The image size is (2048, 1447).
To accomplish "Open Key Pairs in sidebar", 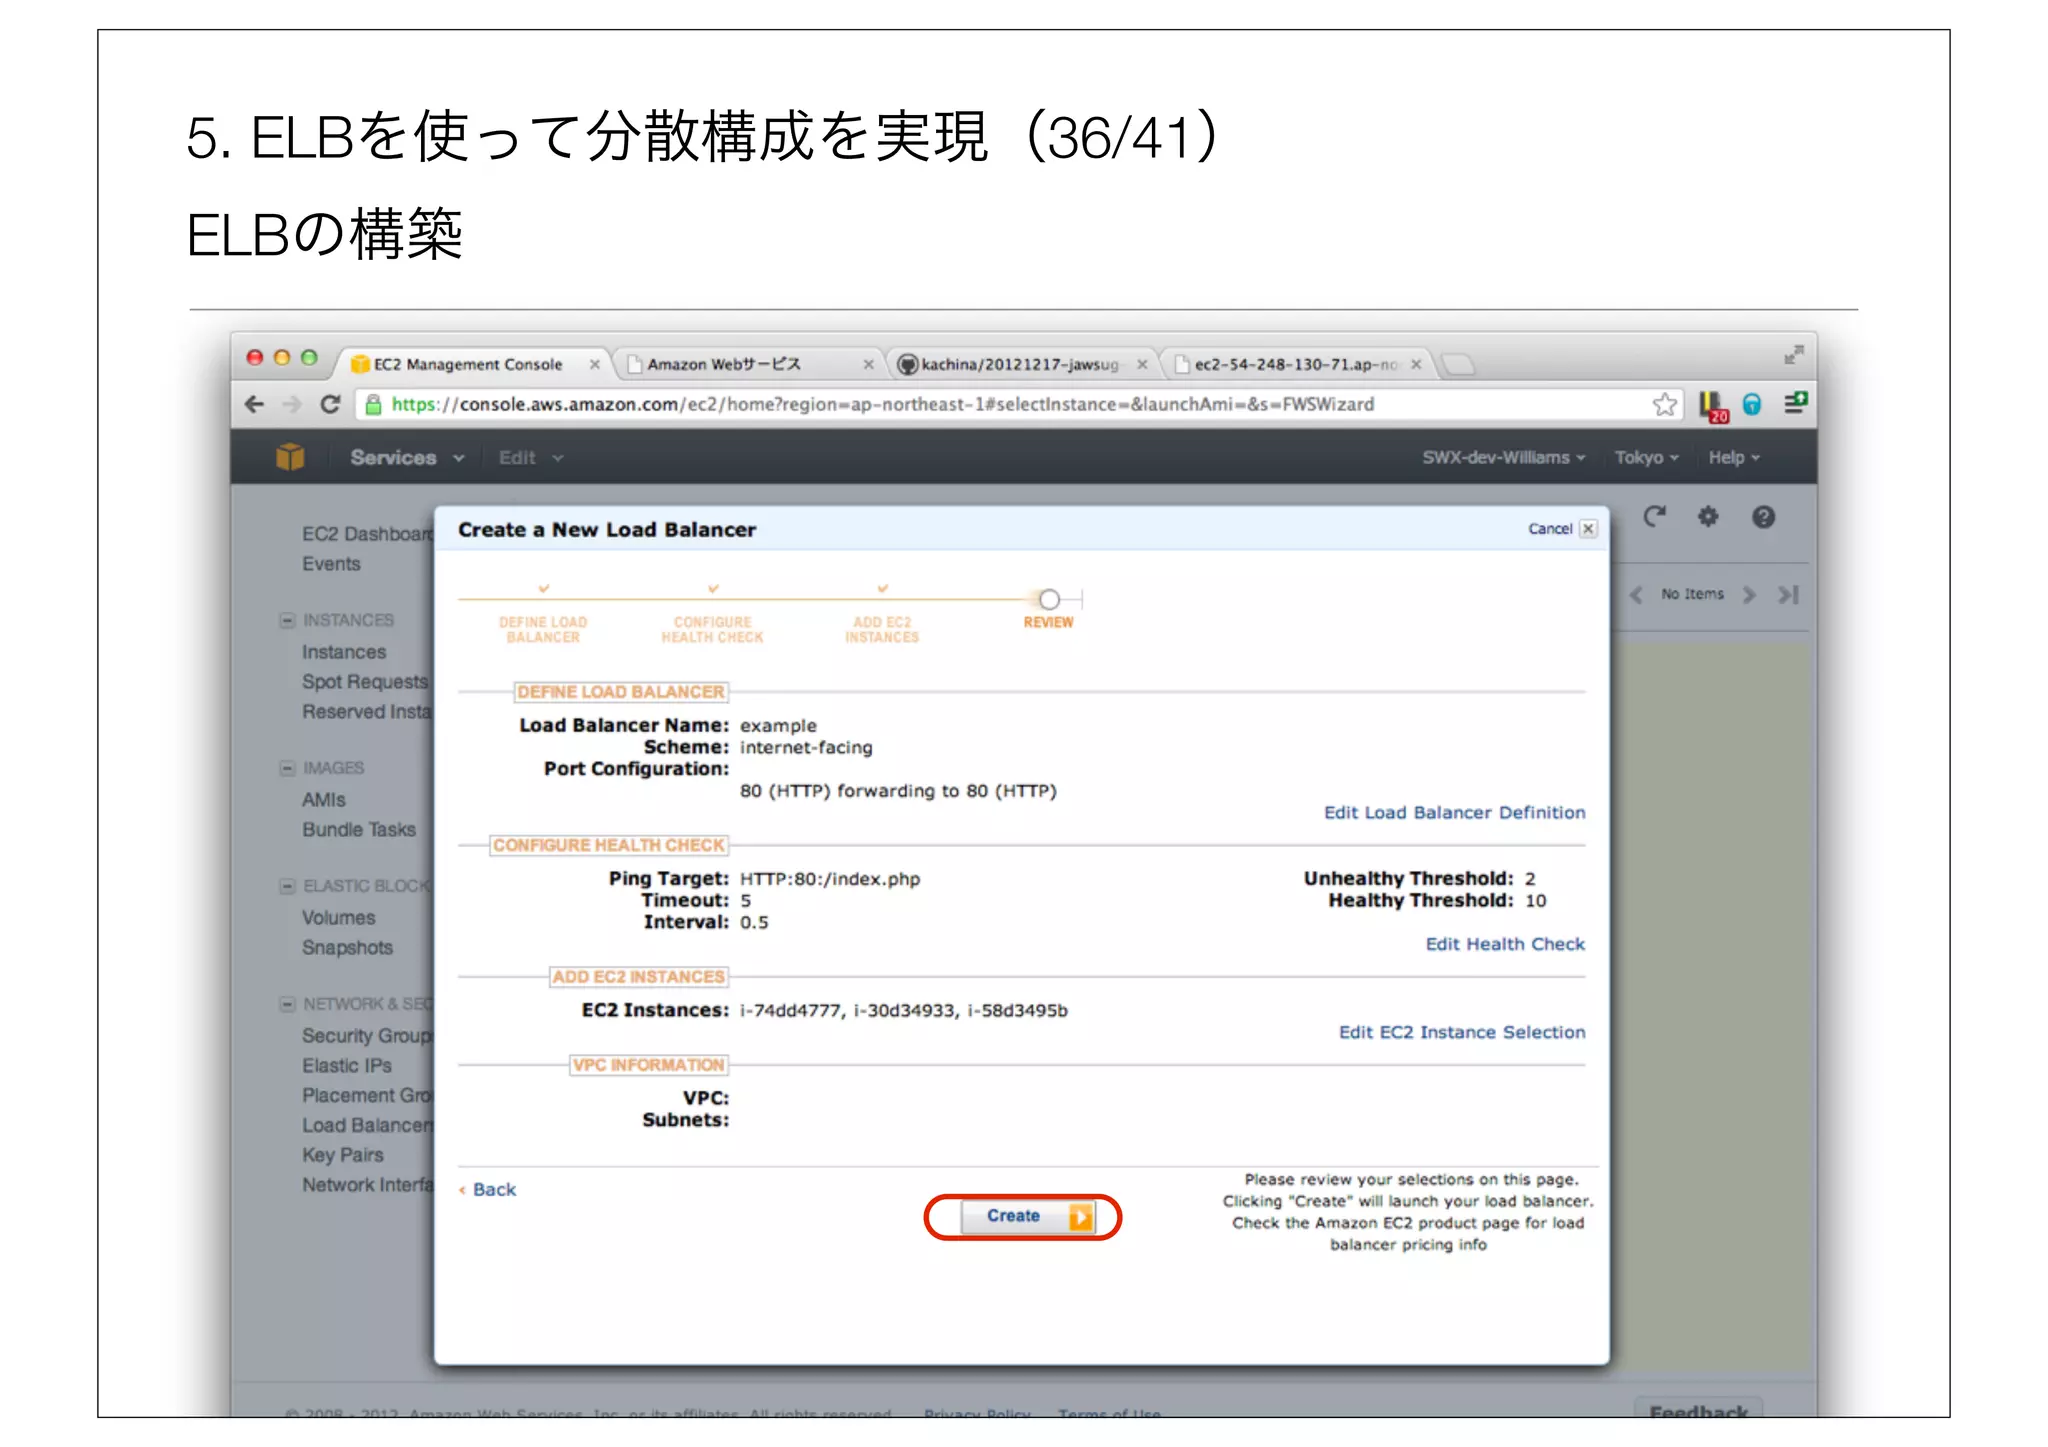I will [343, 1155].
